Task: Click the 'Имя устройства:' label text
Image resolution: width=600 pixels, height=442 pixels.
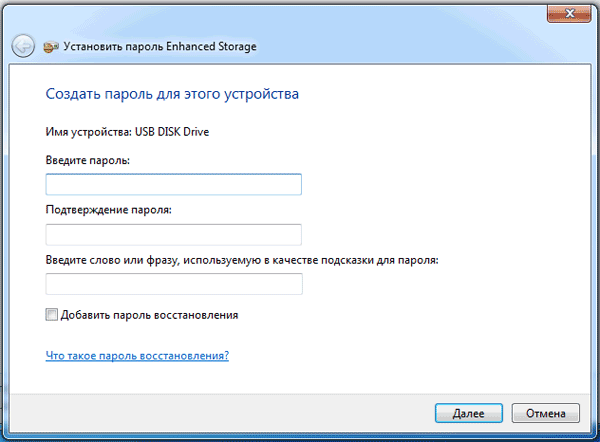Action: tap(89, 132)
